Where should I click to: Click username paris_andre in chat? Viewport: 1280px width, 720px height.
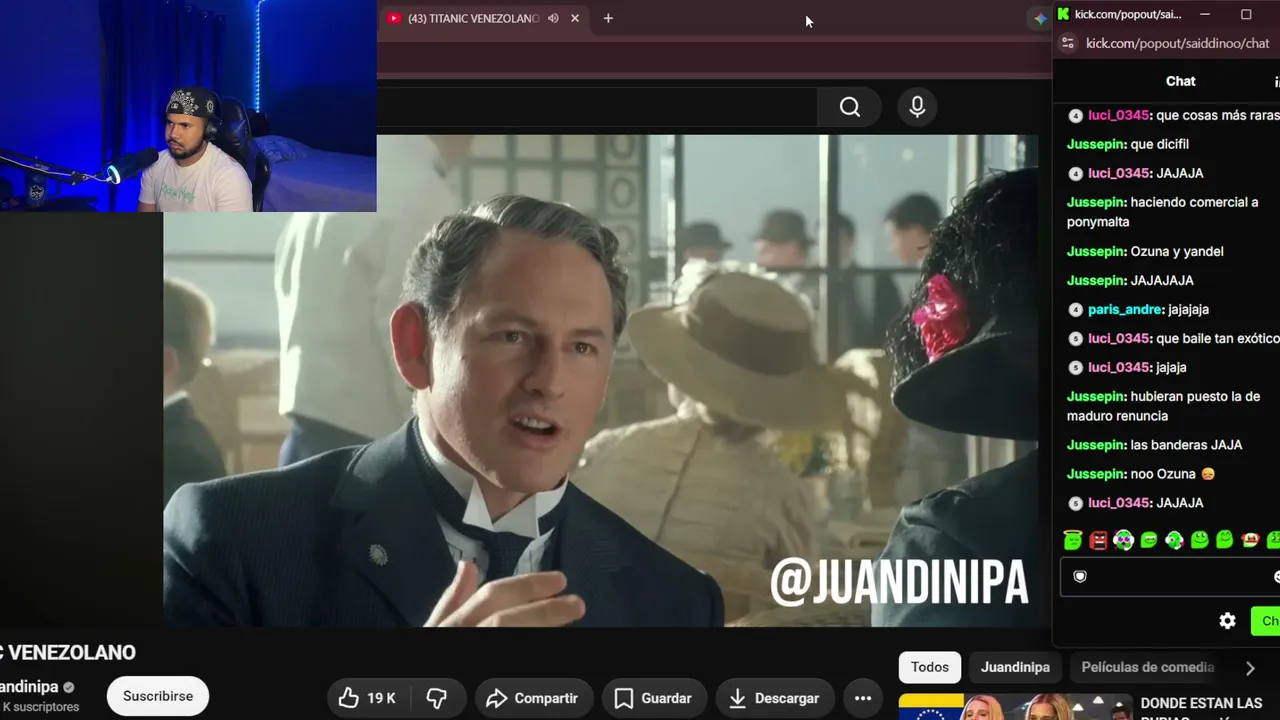pos(1125,310)
